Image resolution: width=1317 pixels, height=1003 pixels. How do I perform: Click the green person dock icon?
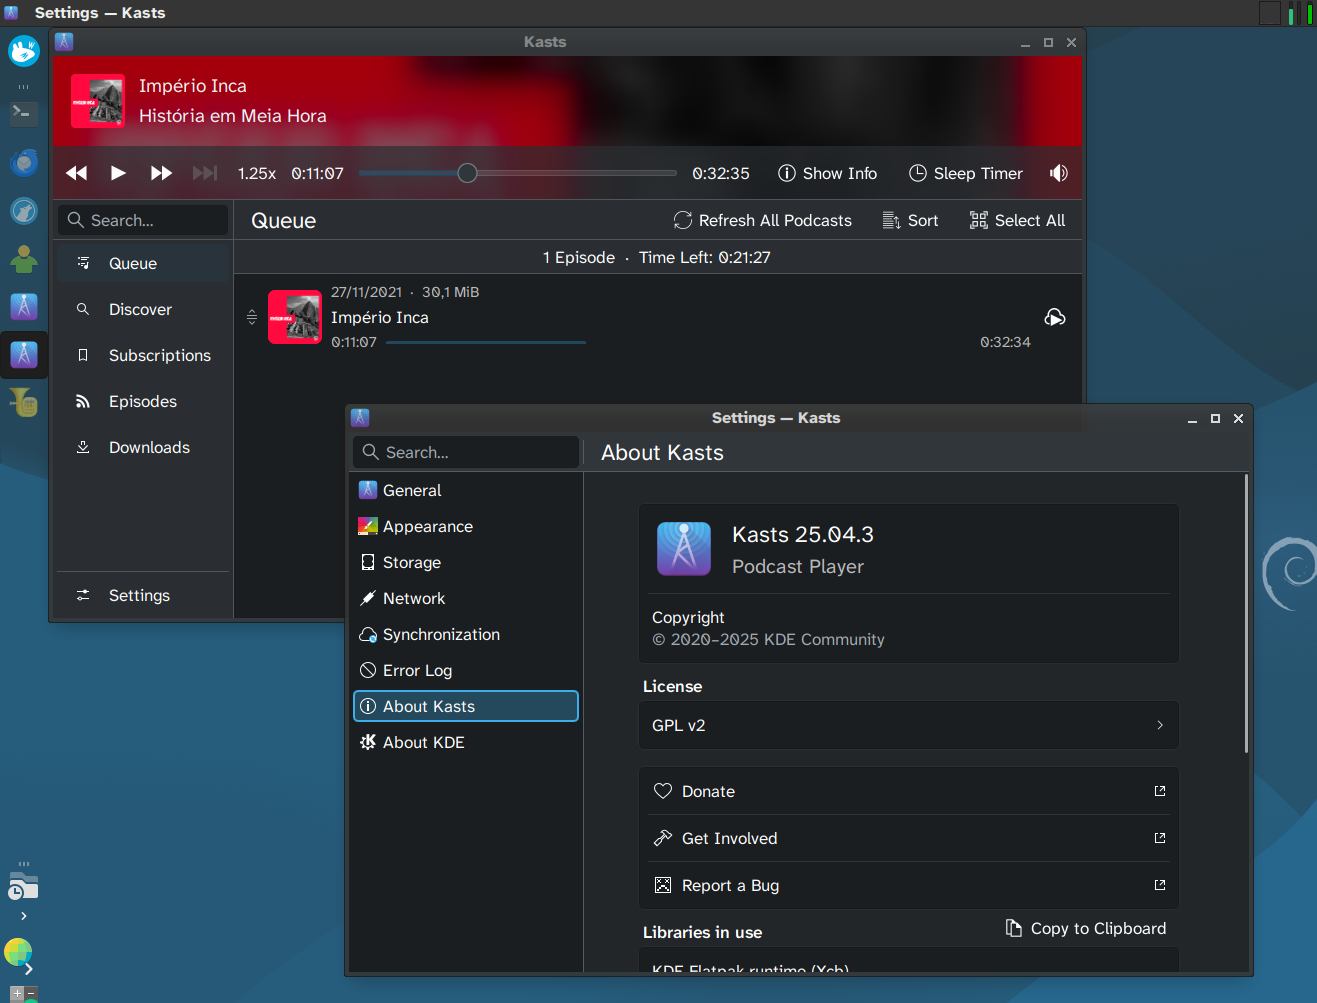[23, 259]
